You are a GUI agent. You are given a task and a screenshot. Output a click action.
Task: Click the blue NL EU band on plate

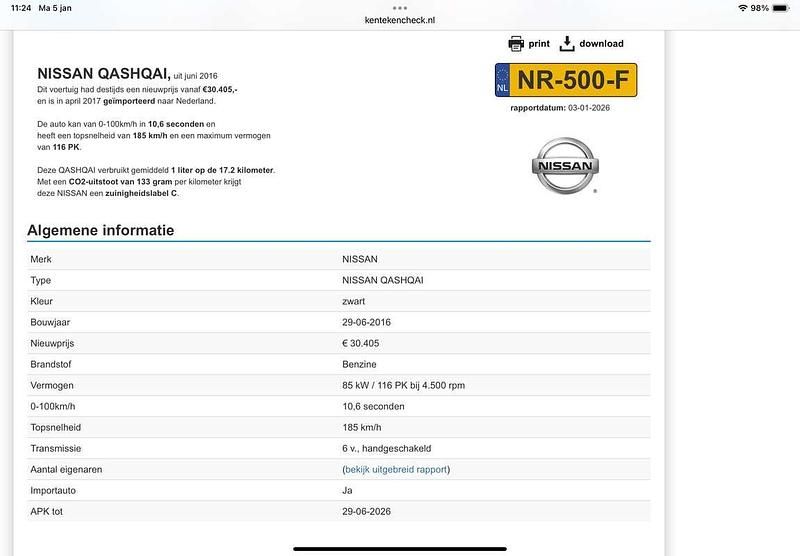[503, 80]
